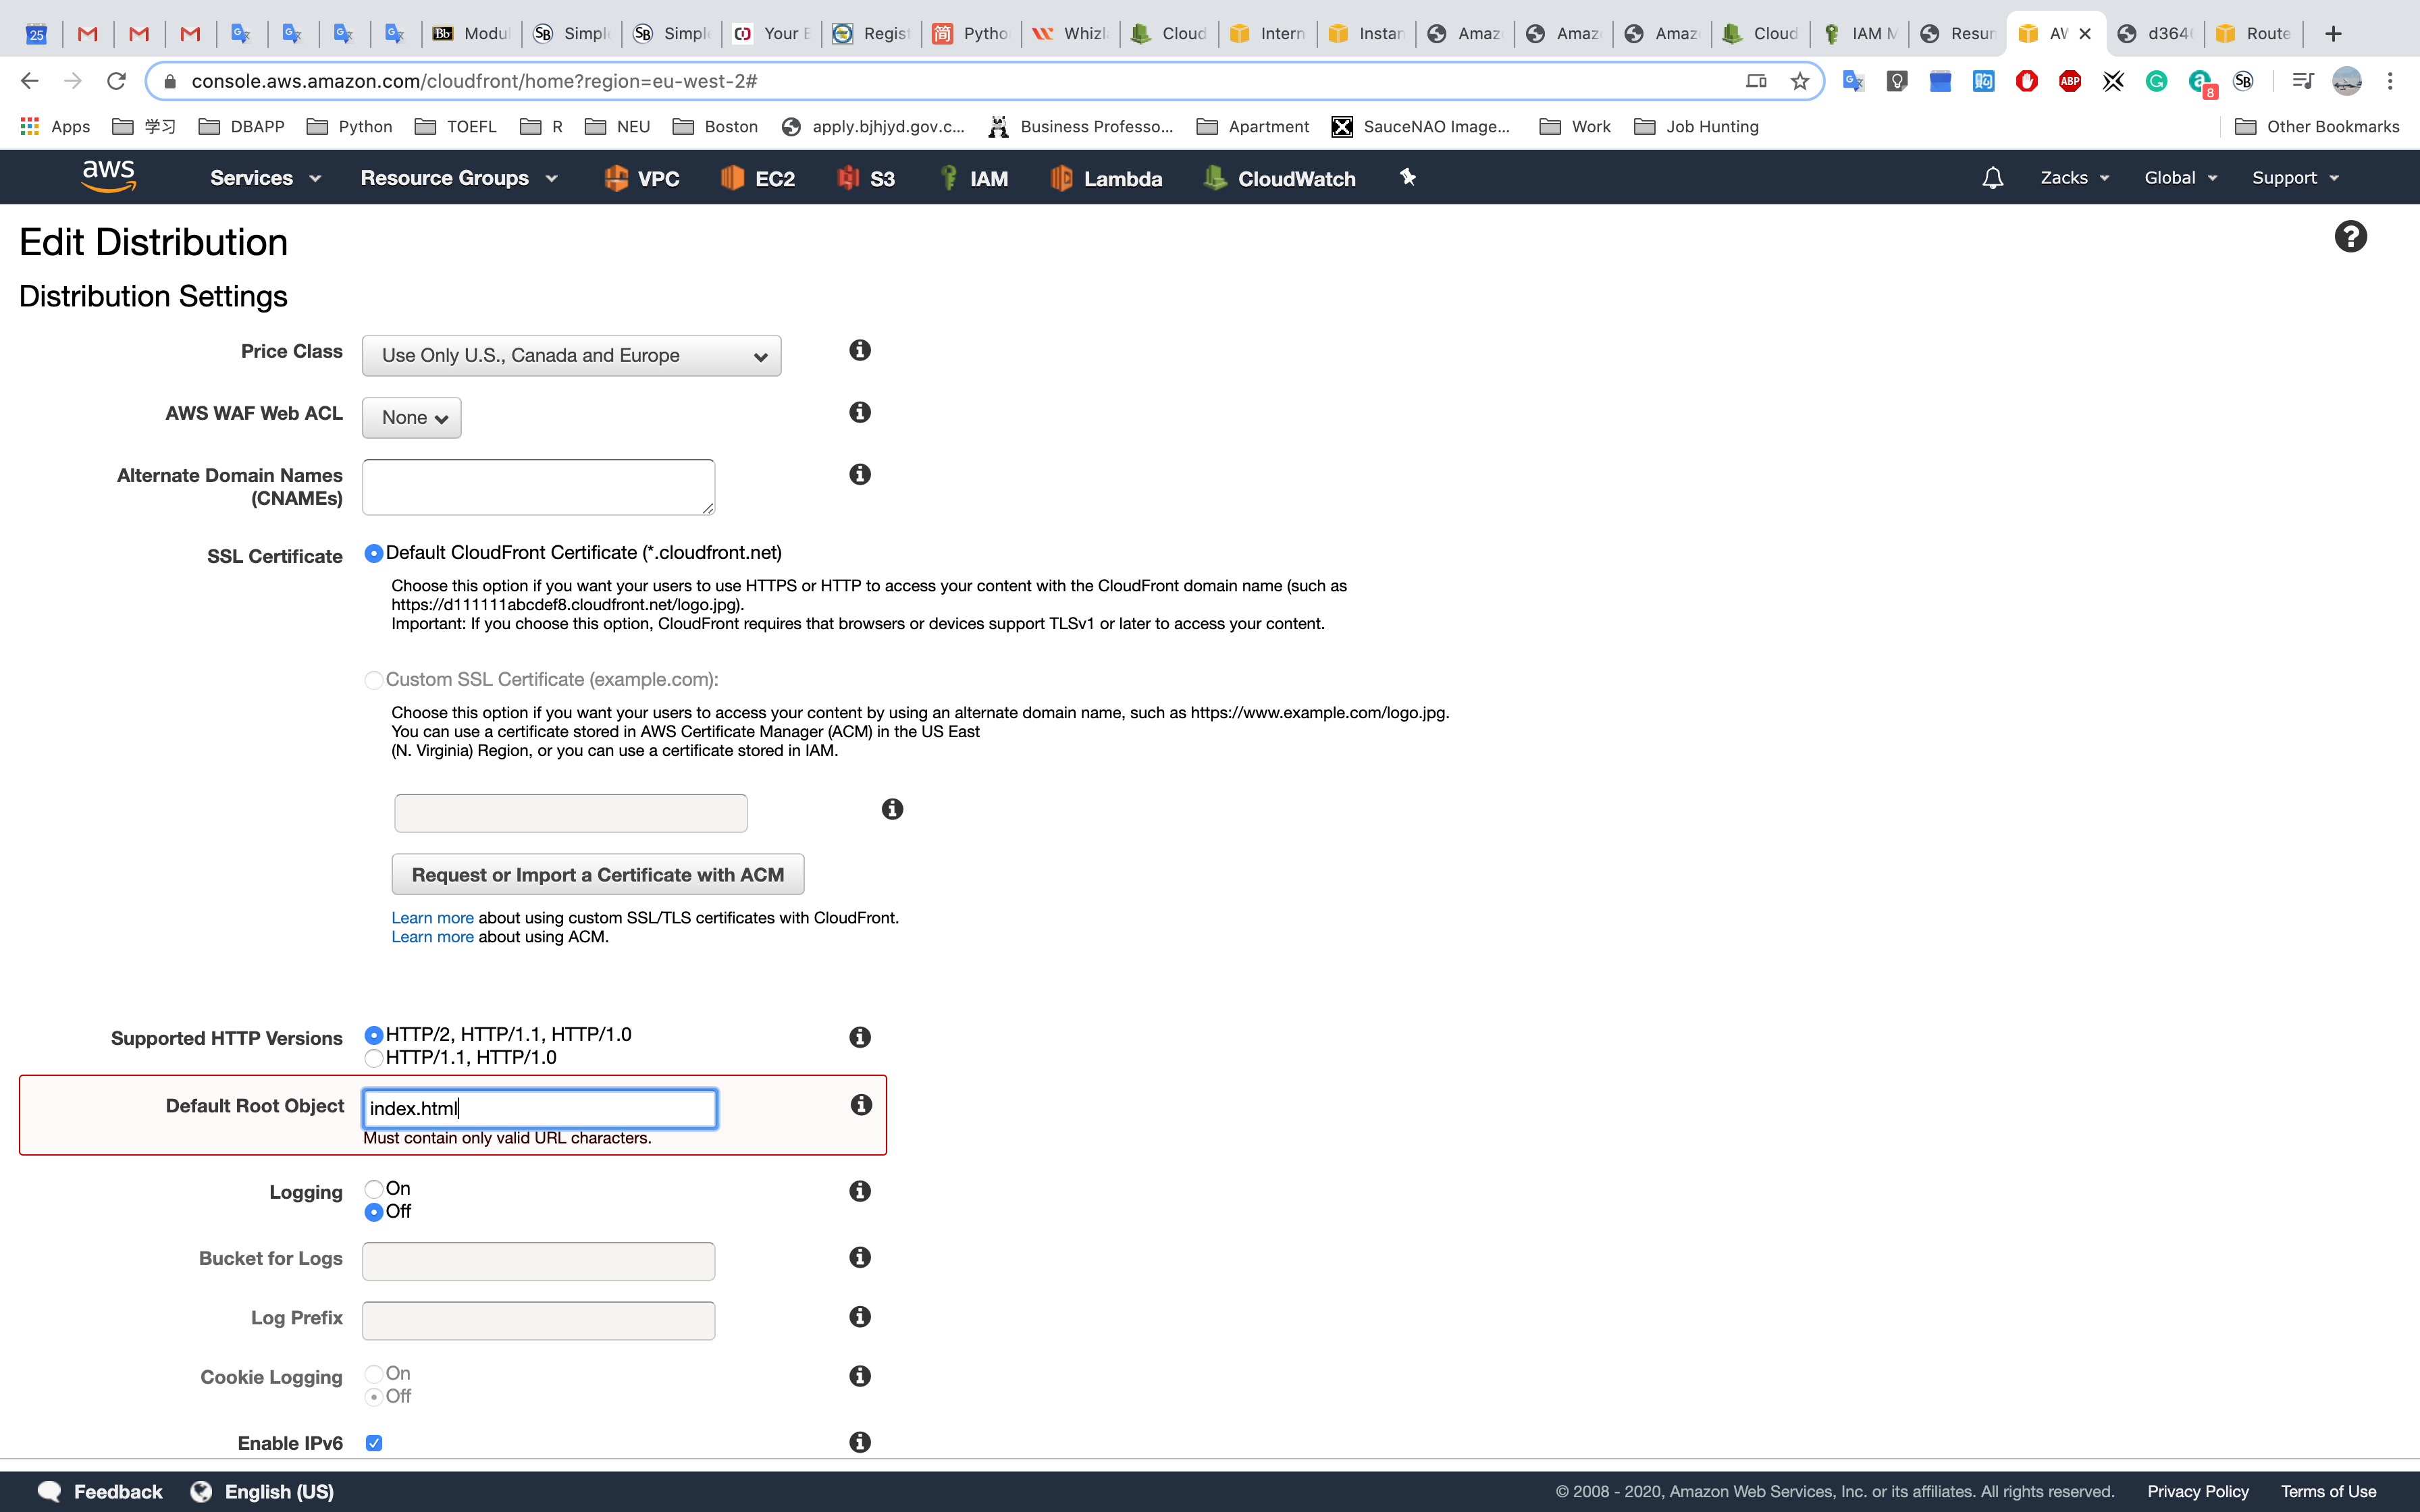Click info icon next to Price Class
The image size is (2420, 1512).
pyautogui.click(x=860, y=350)
